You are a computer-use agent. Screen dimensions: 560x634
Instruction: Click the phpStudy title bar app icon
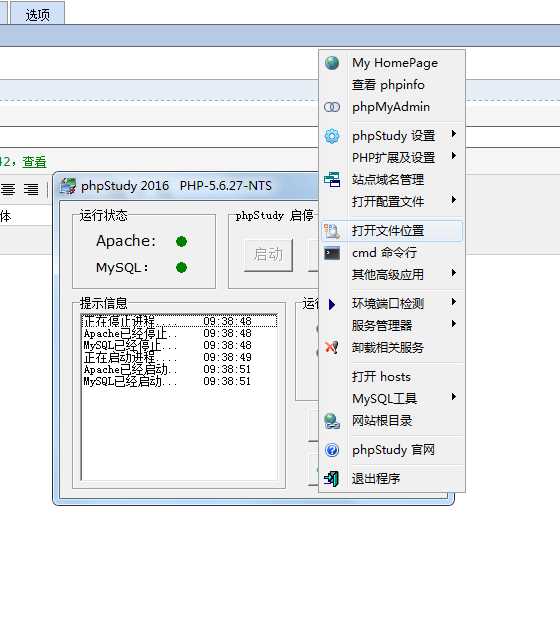click(68, 186)
